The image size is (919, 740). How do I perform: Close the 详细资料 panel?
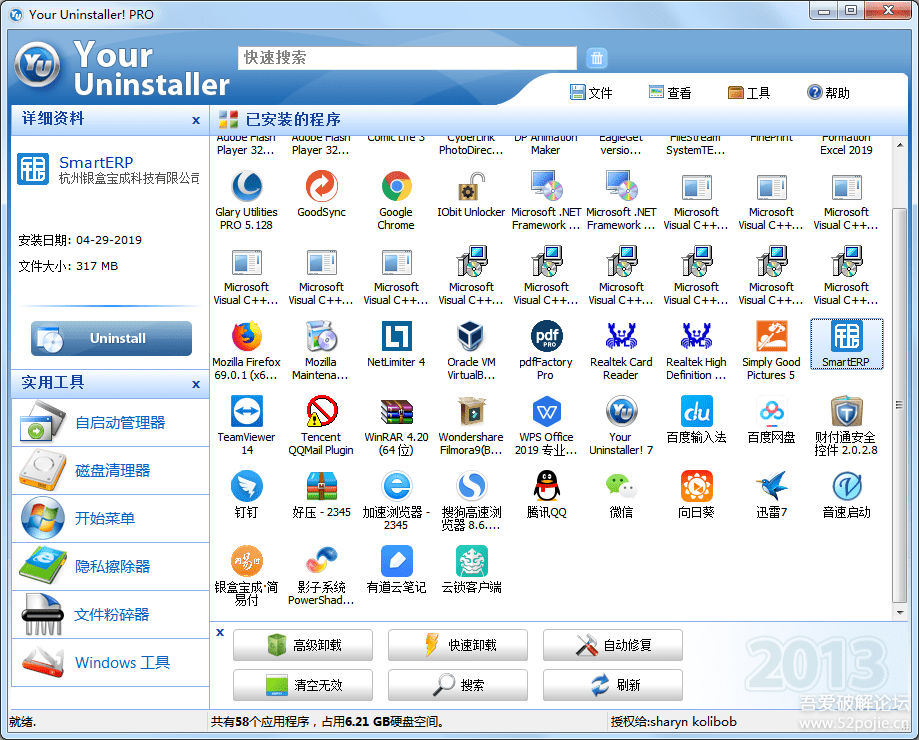pyautogui.click(x=196, y=120)
